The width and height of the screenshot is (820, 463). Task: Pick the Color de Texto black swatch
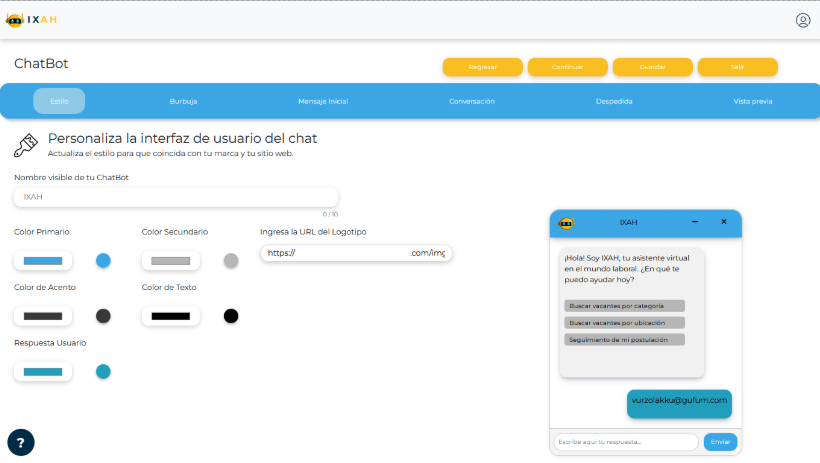170,316
